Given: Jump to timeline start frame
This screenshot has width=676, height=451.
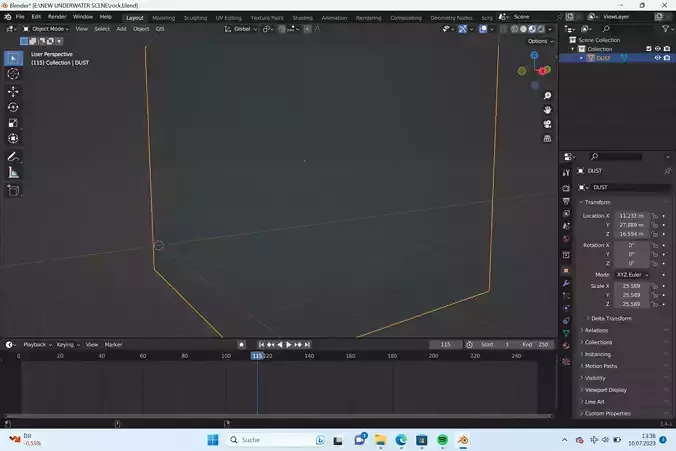Looking at the screenshot, I should [261, 345].
